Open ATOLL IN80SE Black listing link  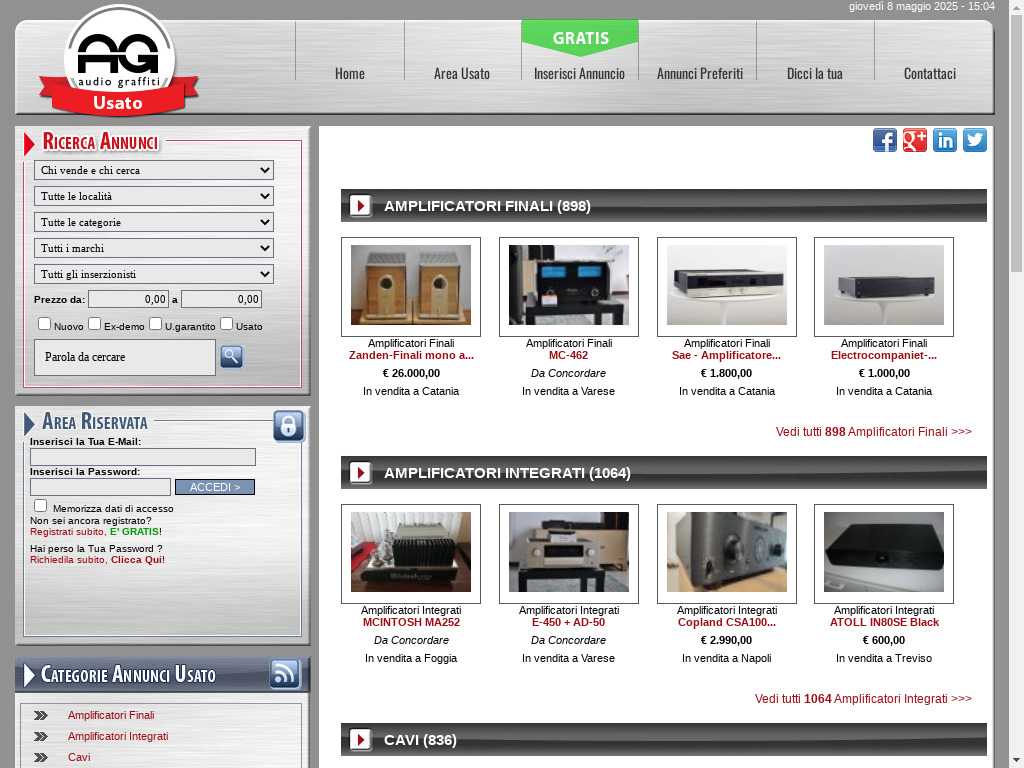click(884, 622)
